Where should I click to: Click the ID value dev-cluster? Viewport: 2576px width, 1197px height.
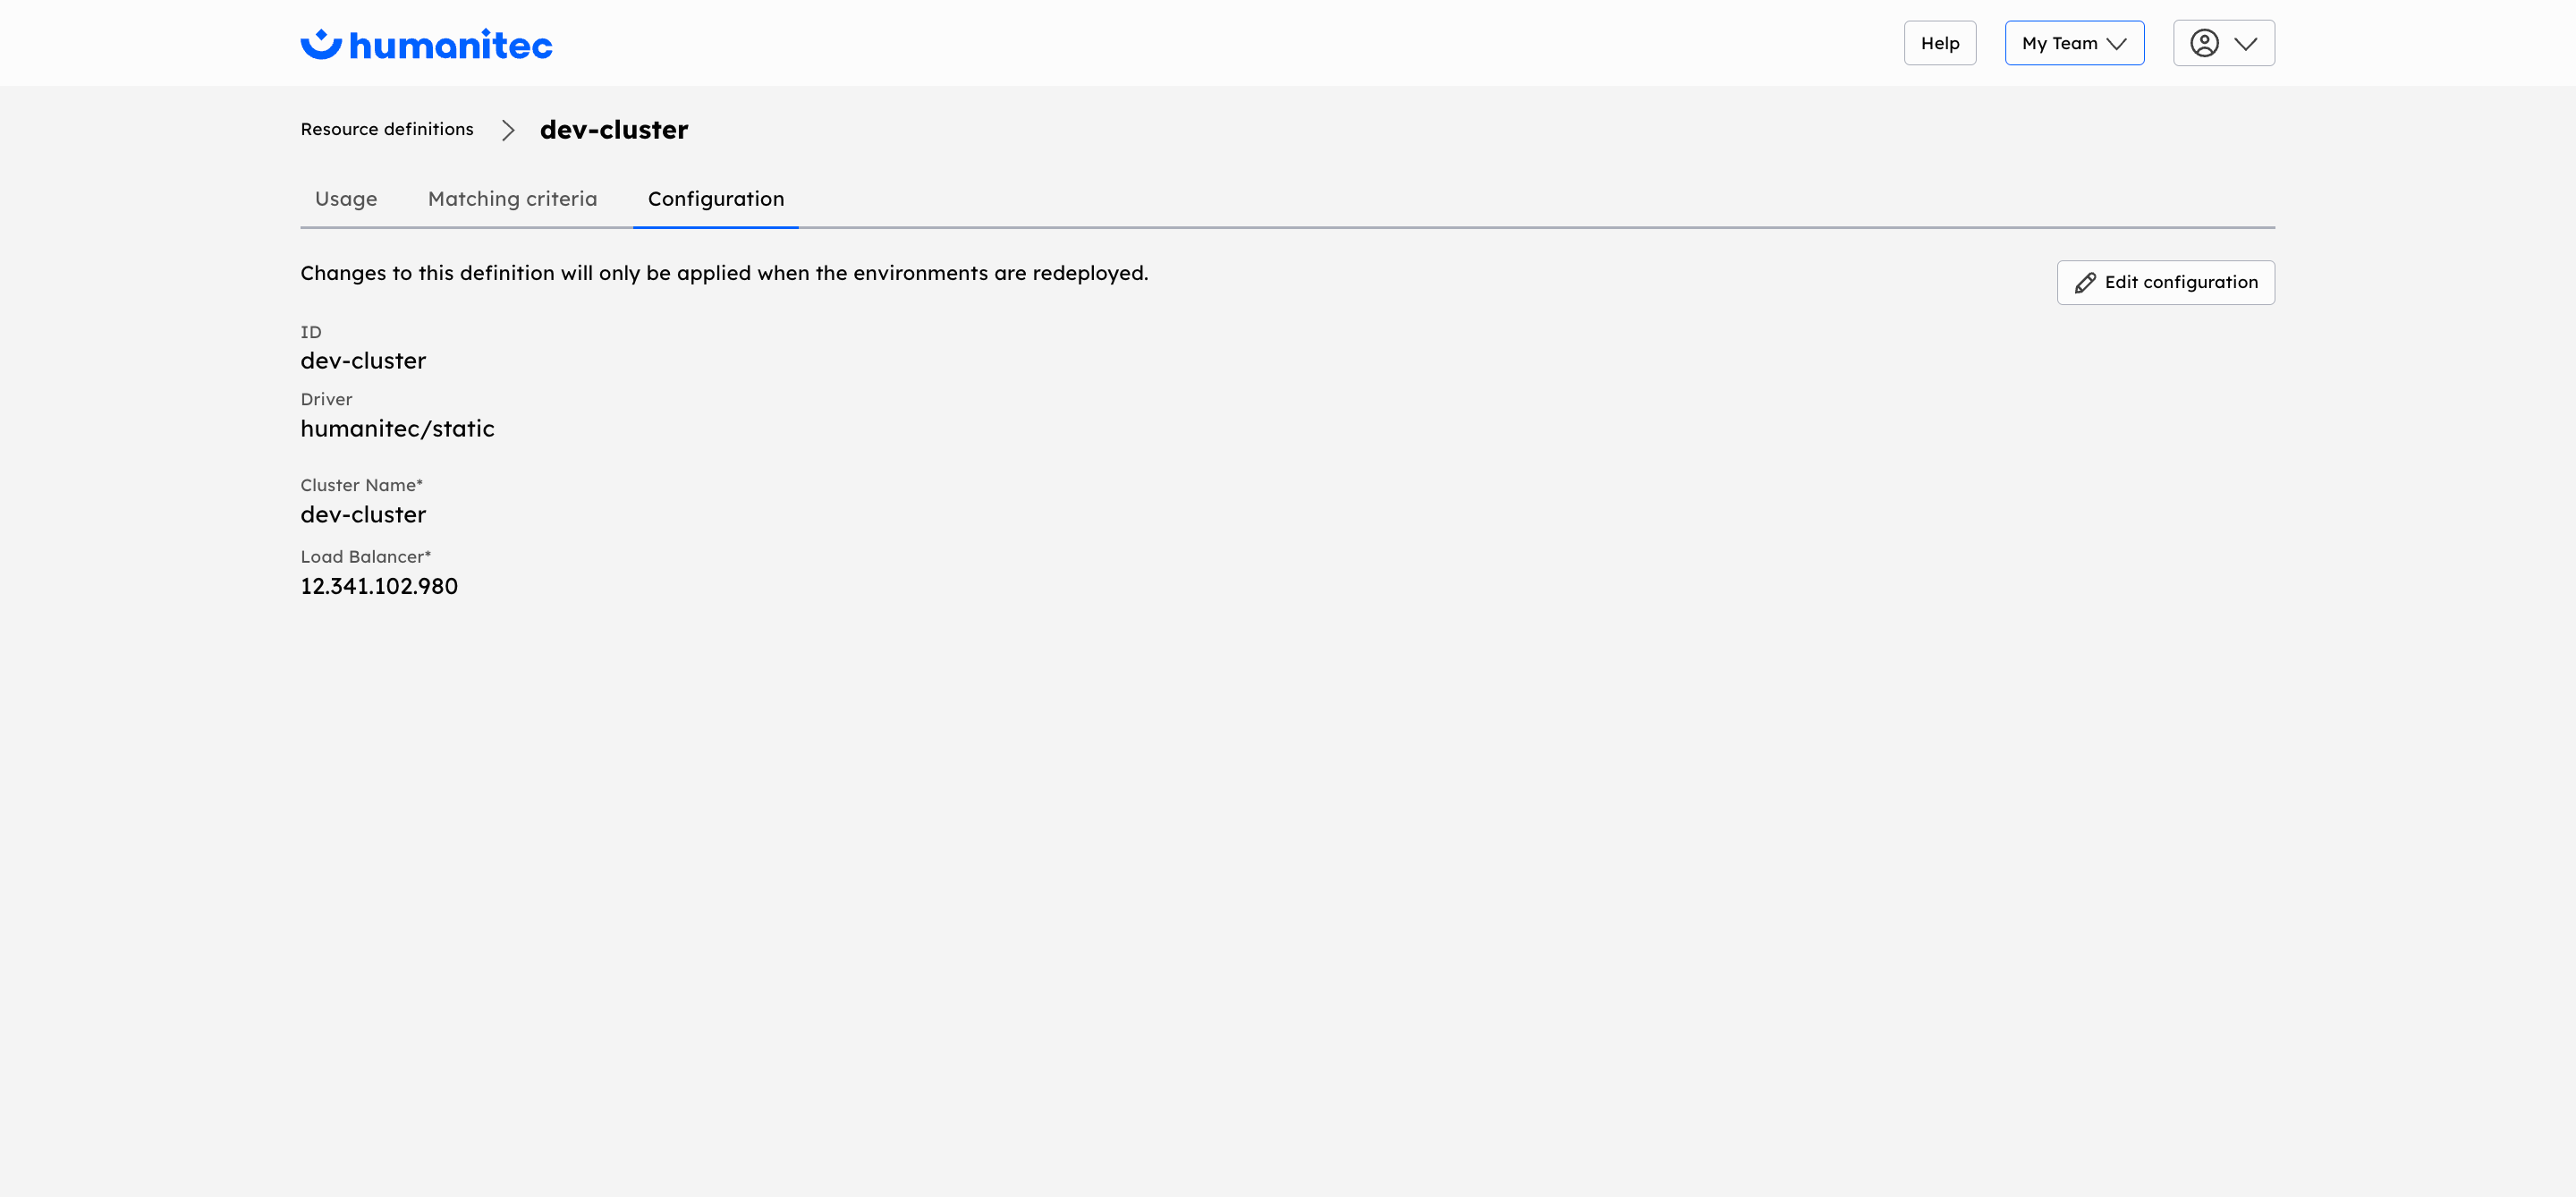pyautogui.click(x=363, y=361)
